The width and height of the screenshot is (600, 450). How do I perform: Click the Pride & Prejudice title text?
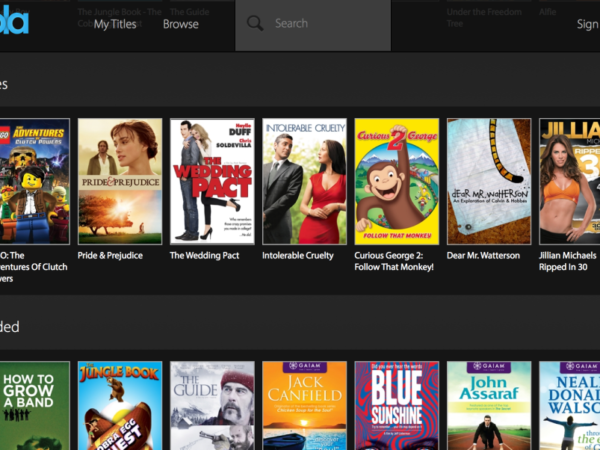click(110, 256)
